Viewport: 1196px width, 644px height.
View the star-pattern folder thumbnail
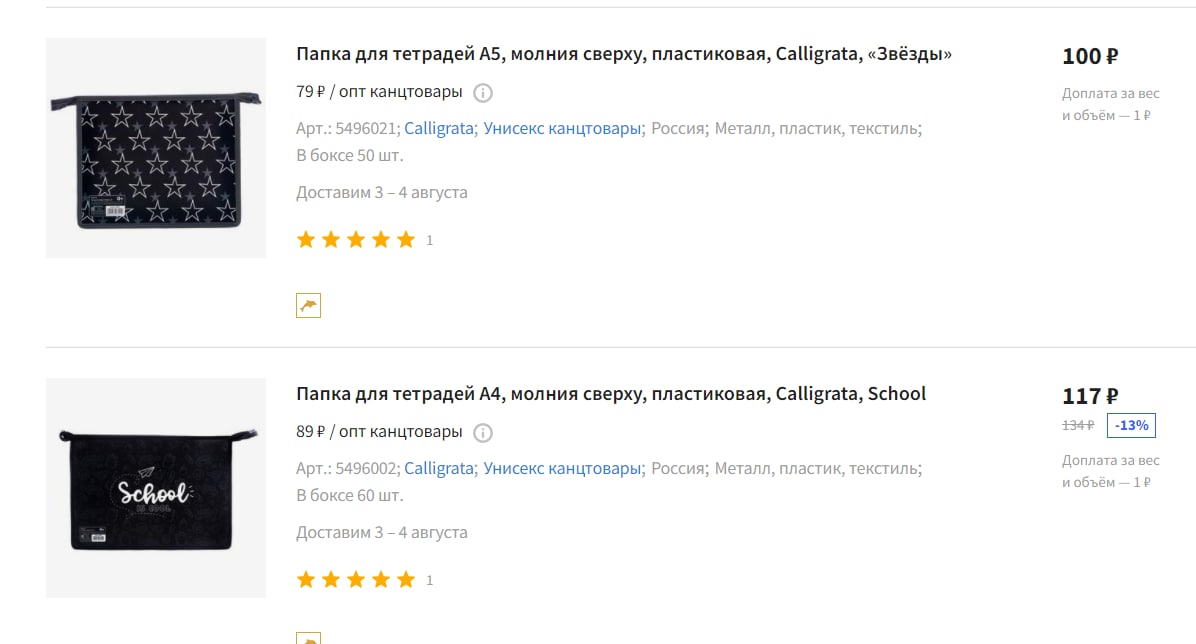(x=156, y=148)
